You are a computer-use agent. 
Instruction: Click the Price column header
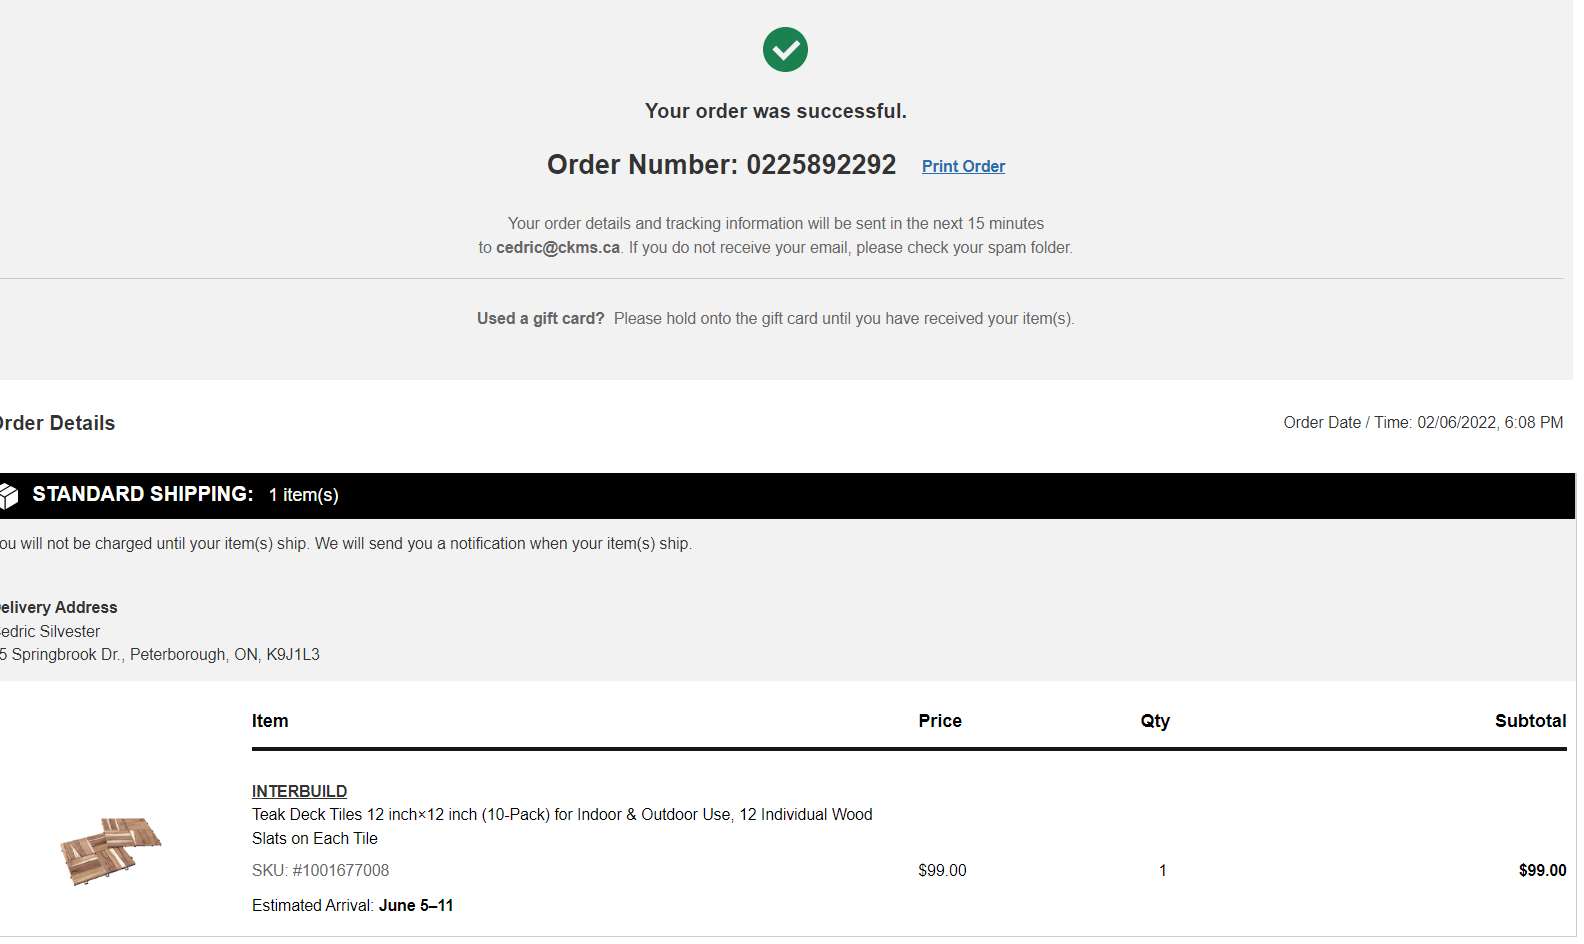coord(939,721)
